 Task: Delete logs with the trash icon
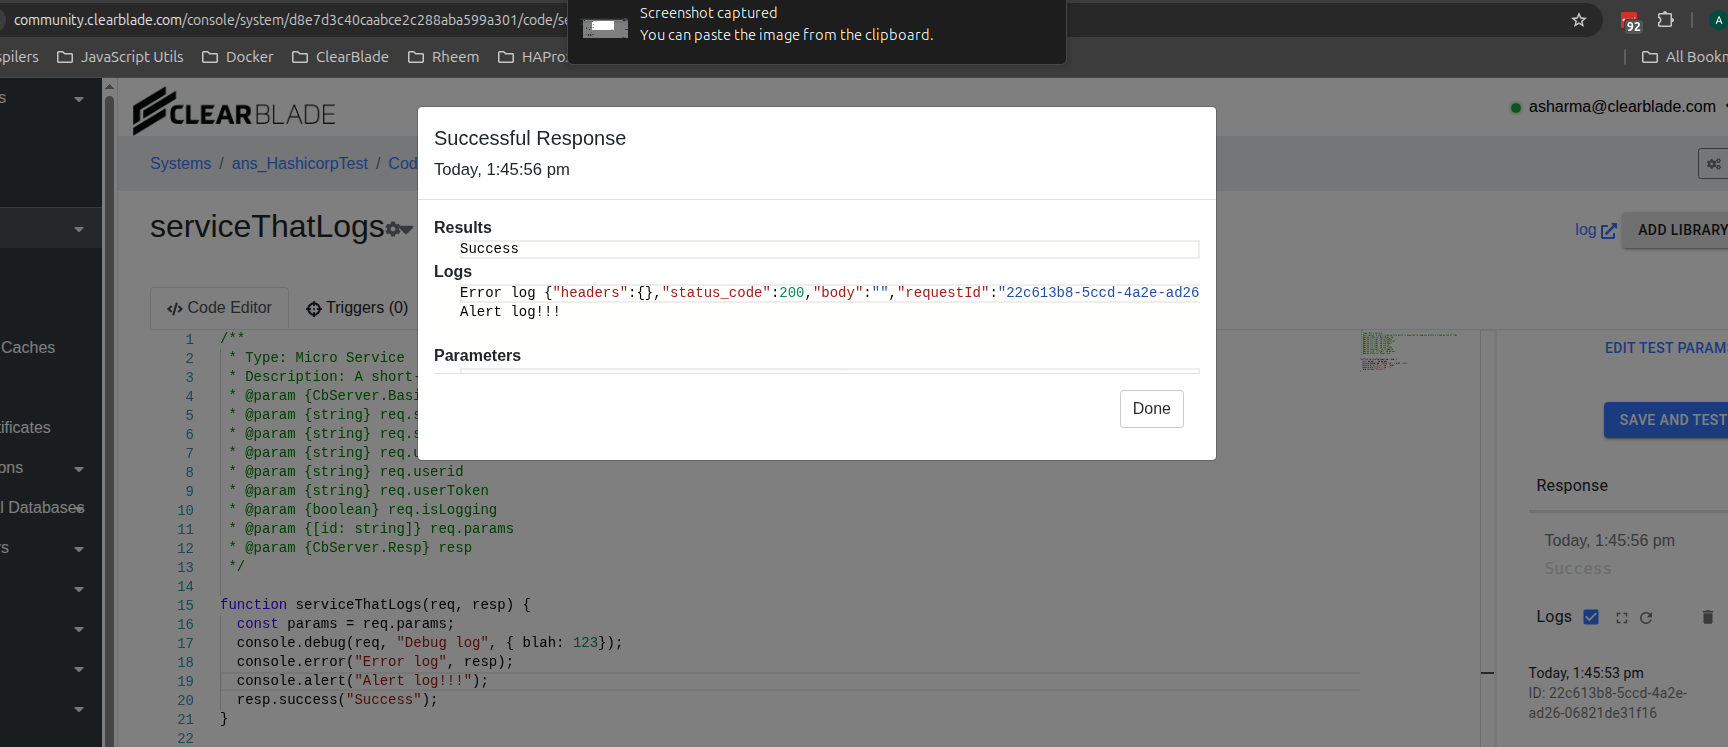coord(1708,617)
